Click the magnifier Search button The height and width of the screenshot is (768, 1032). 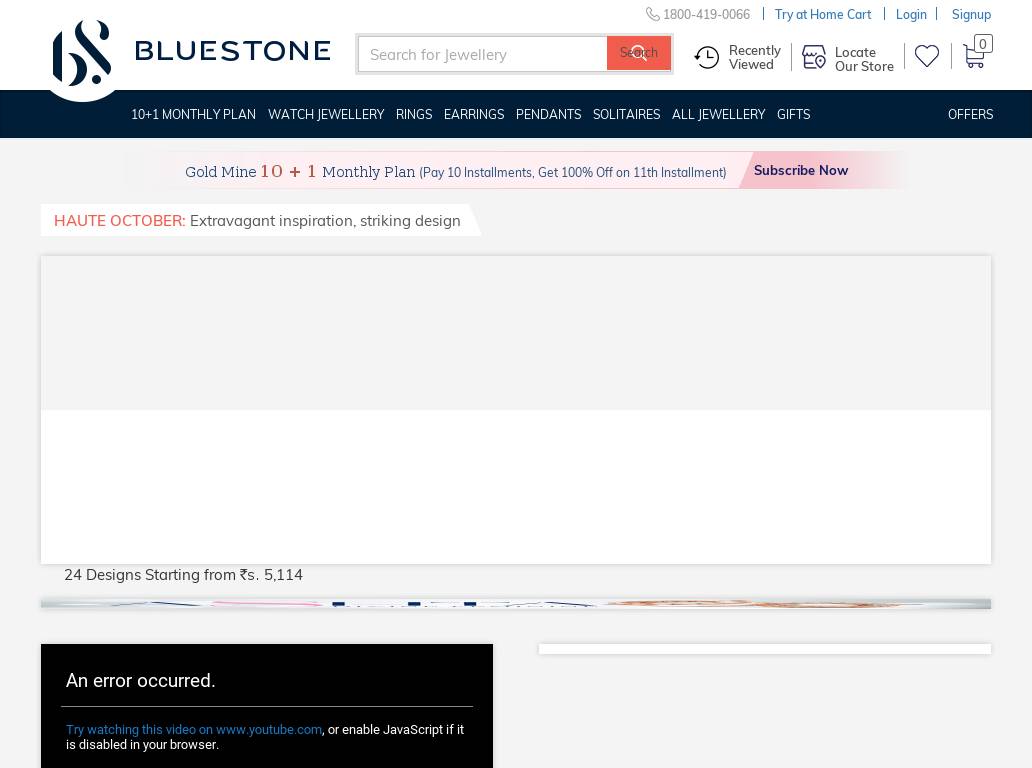(638, 54)
